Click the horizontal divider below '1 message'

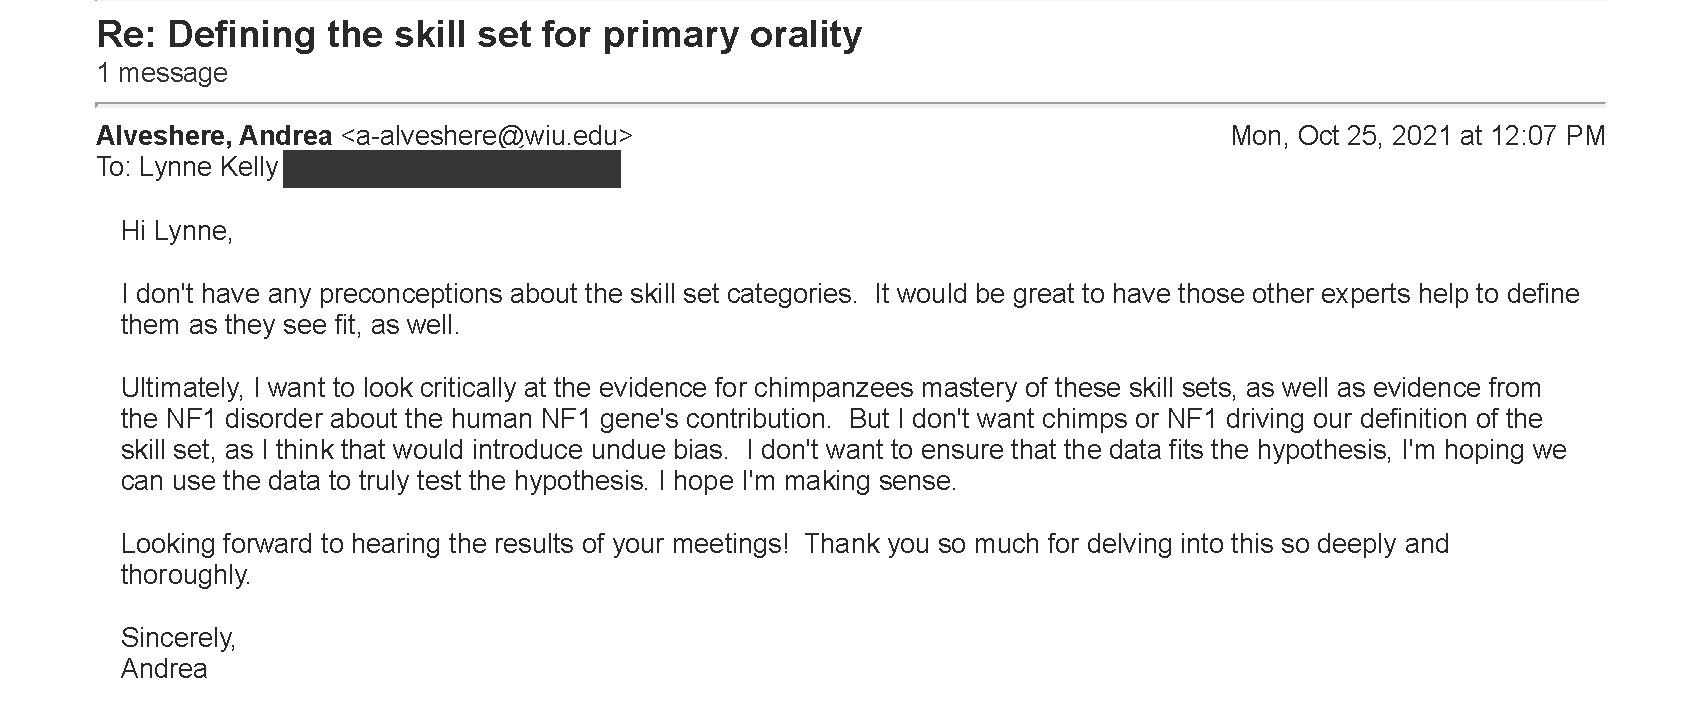click(x=851, y=104)
